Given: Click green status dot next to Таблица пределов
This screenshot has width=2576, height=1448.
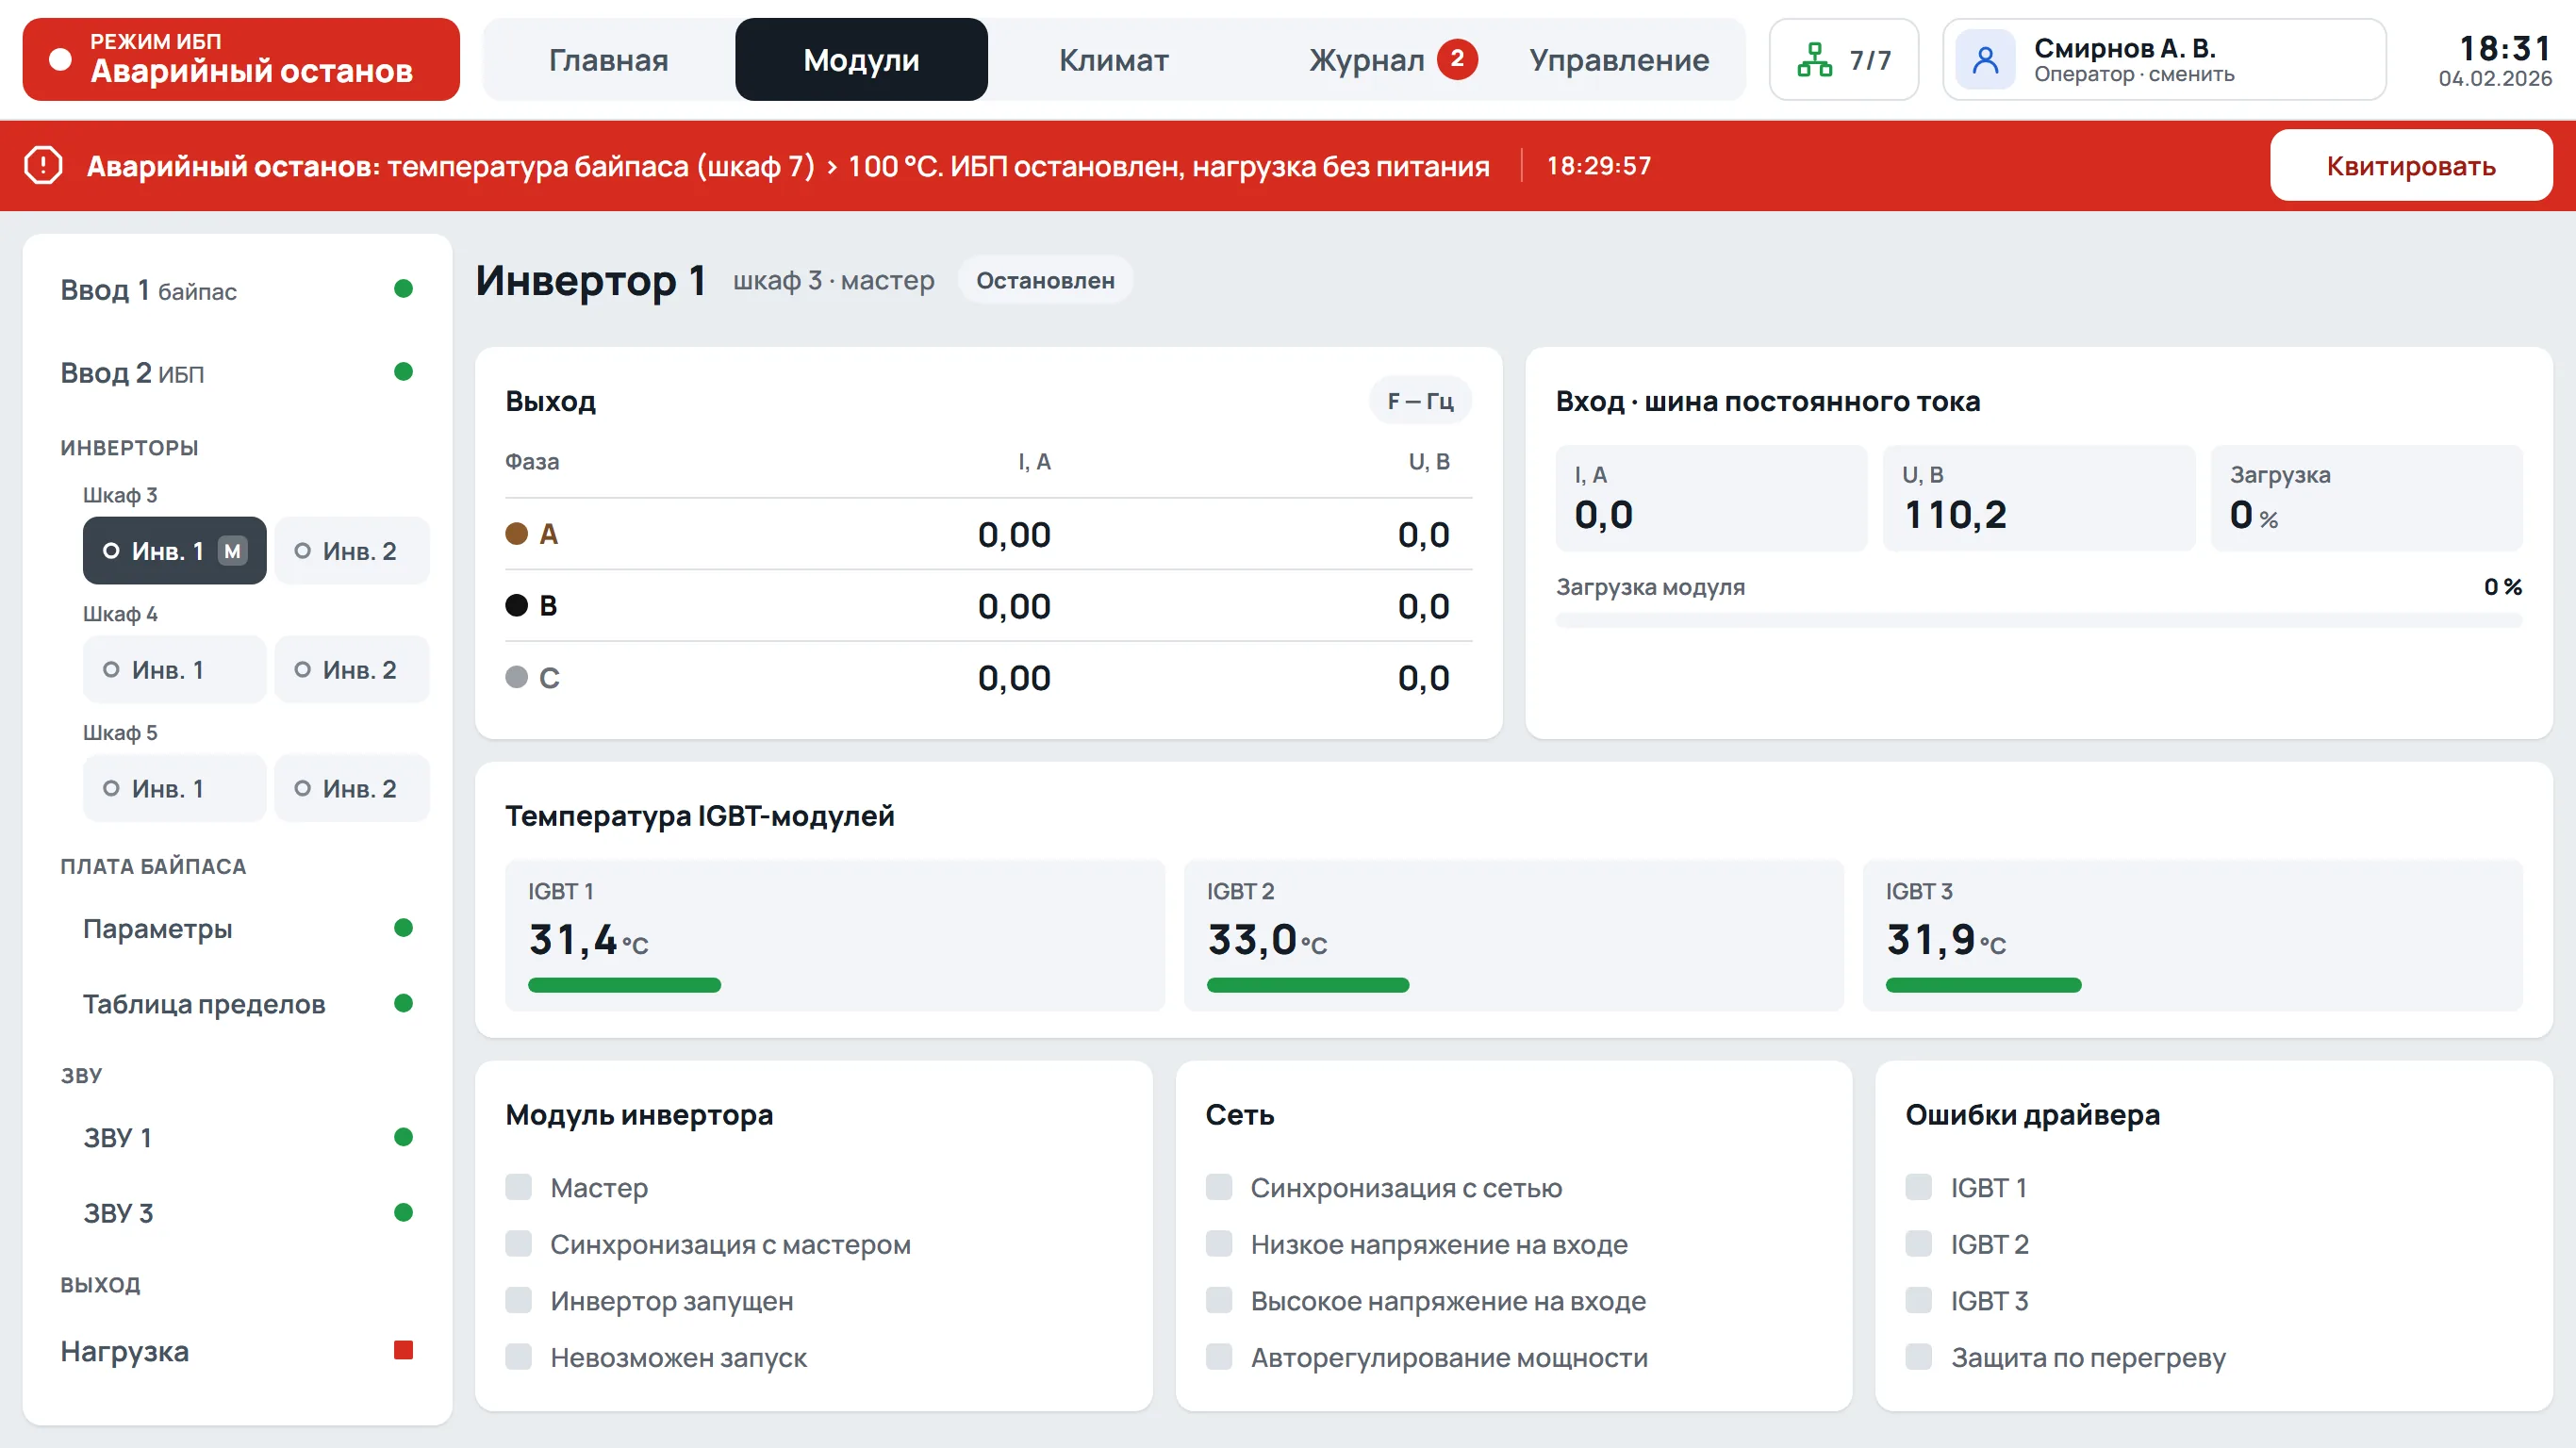Looking at the screenshot, I should click(403, 1003).
